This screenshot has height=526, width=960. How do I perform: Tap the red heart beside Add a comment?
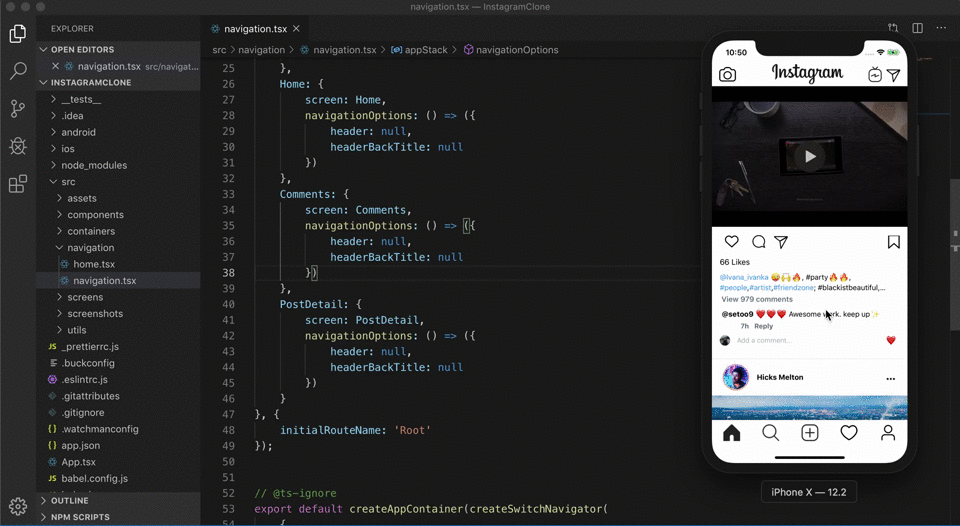tap(891, 340)
